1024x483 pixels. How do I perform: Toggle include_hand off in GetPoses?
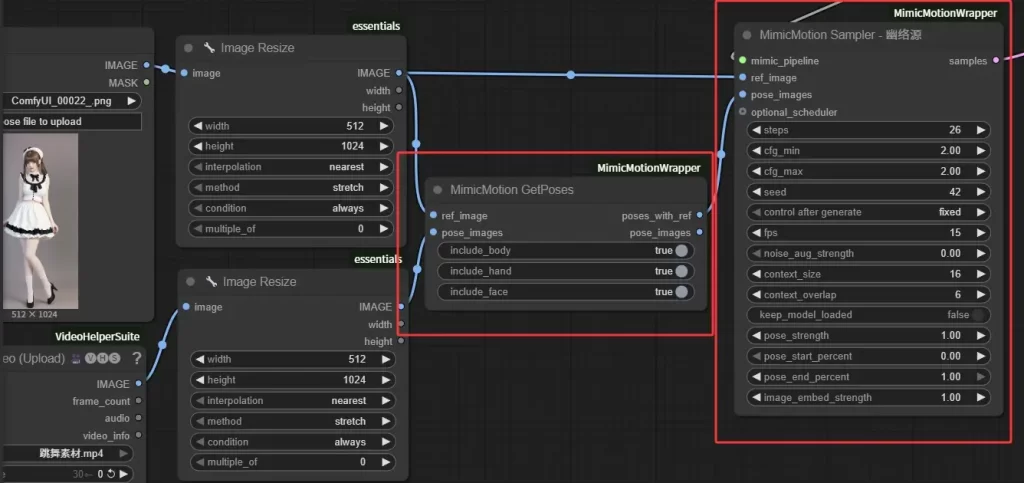click(x=681, y=271)
